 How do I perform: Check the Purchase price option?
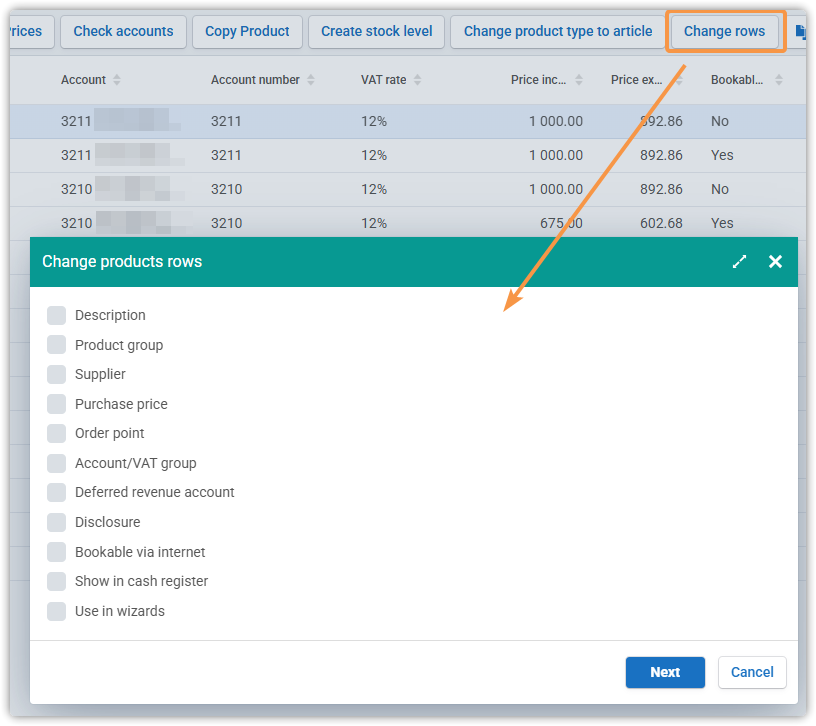pos(56,404)
